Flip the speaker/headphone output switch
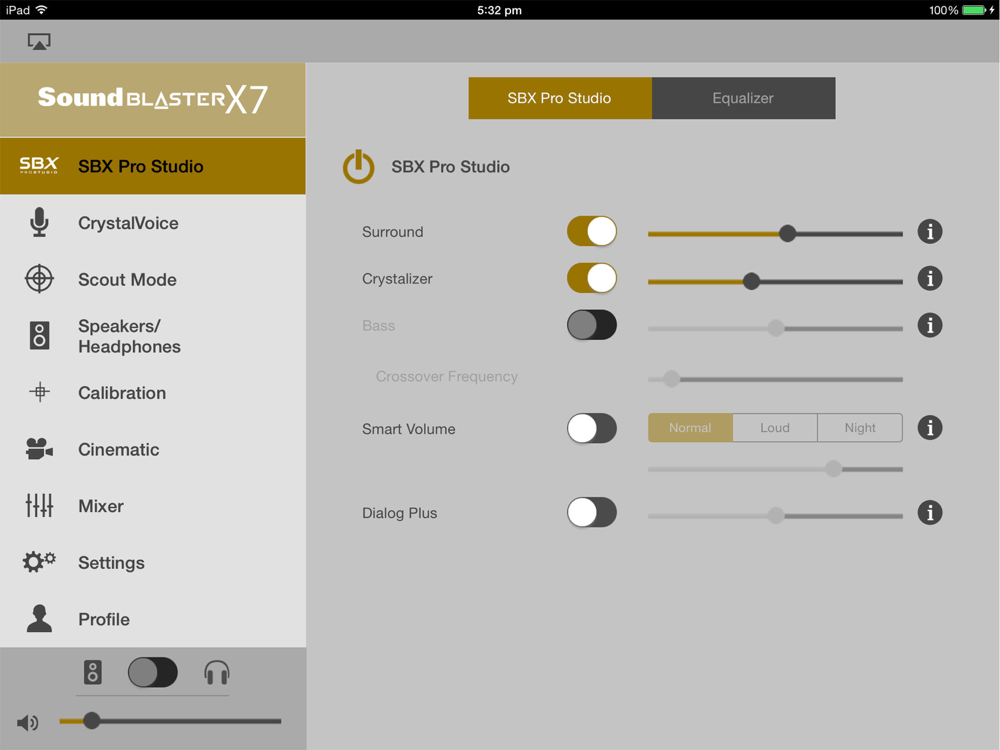 click(x=153, y=672)
